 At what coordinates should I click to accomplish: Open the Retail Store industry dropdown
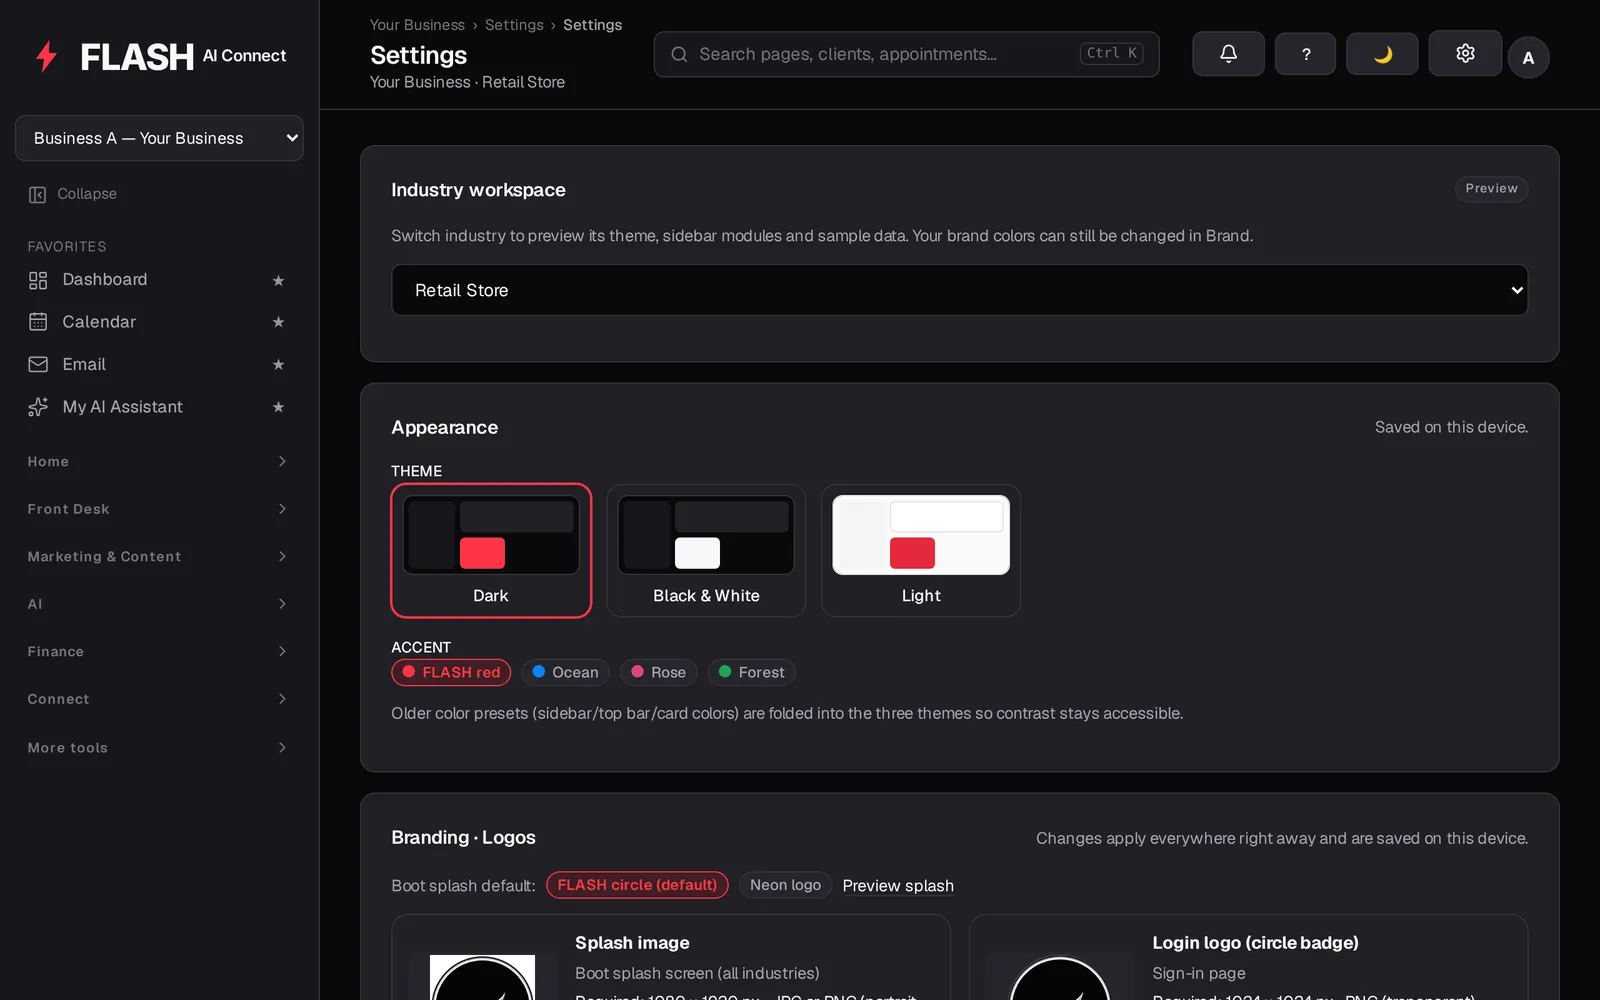959,290
